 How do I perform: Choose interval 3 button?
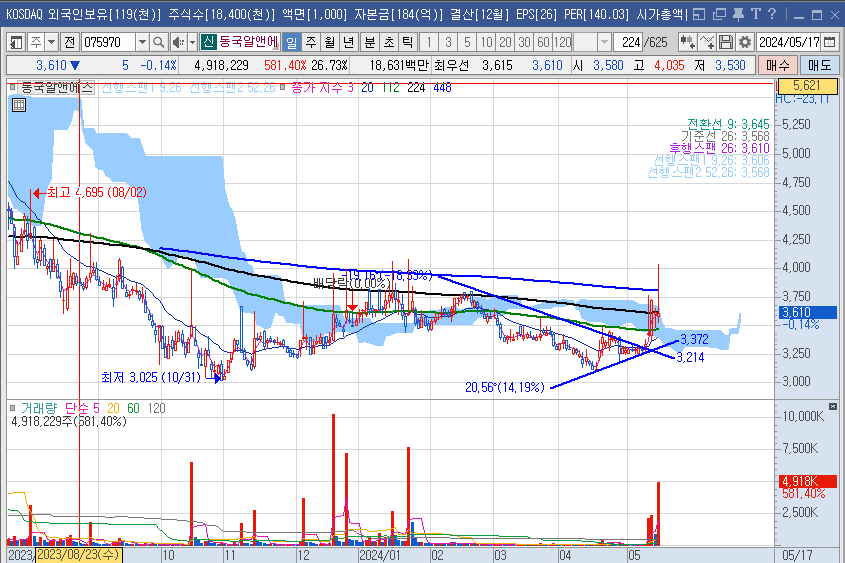point(448,41)
